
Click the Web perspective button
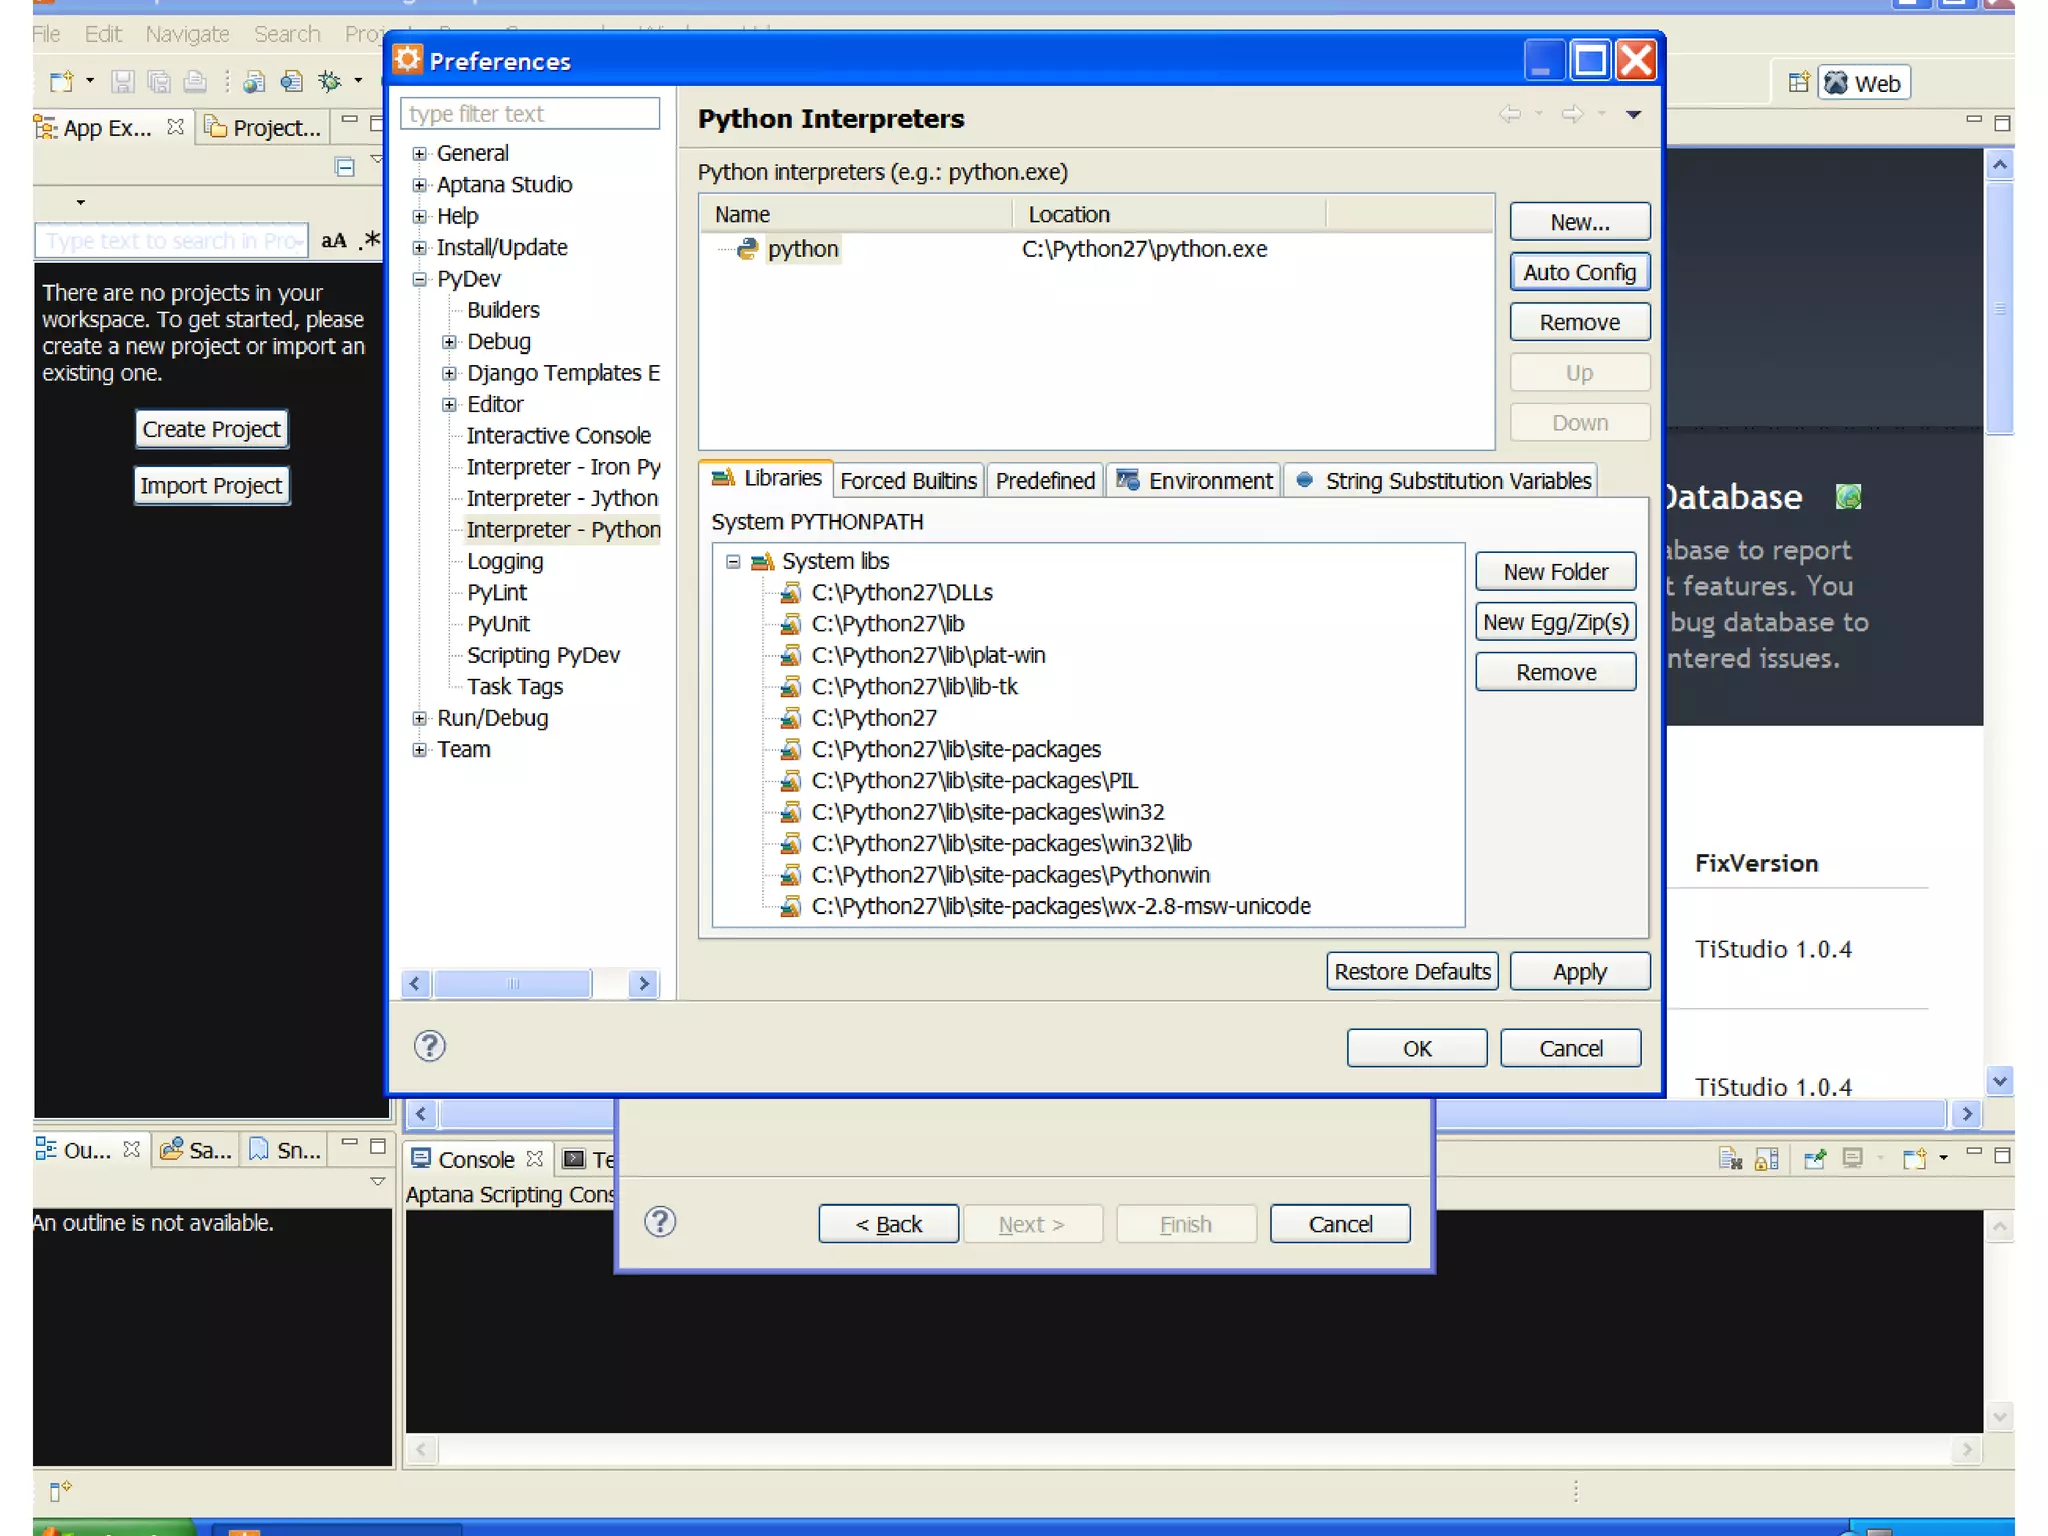click(x=1864, y=83)
